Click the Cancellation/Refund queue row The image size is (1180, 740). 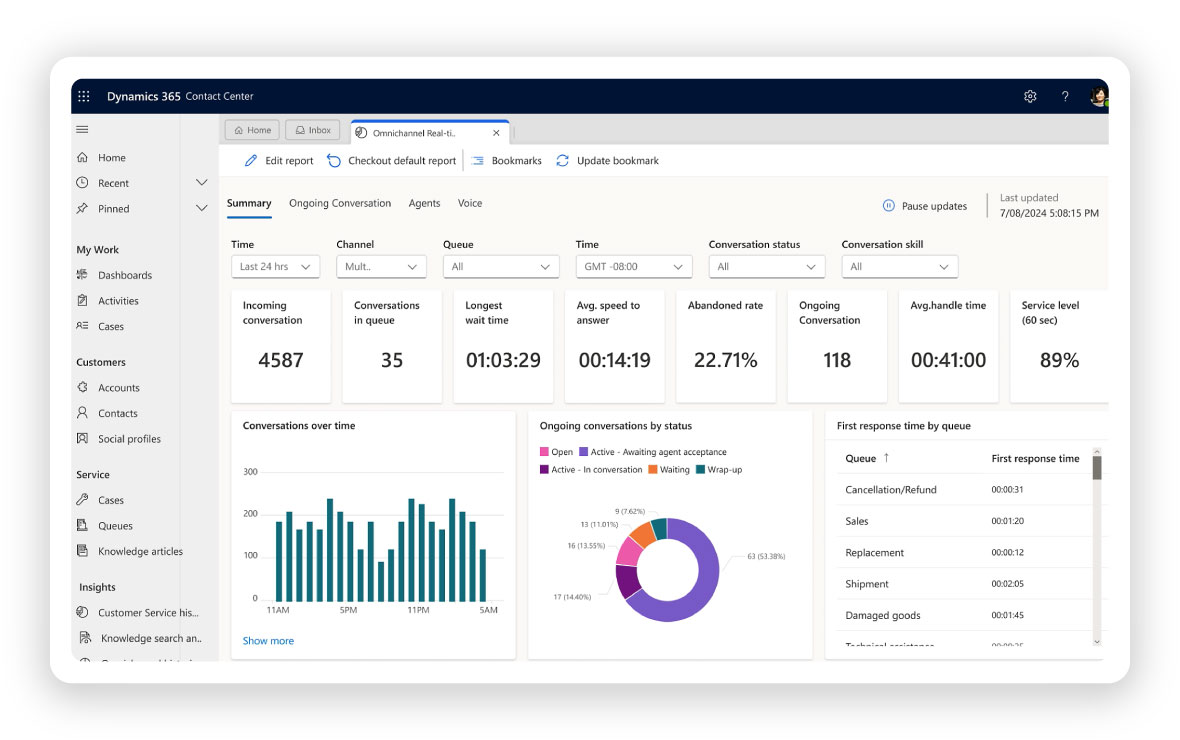click(x=964, y=489)
